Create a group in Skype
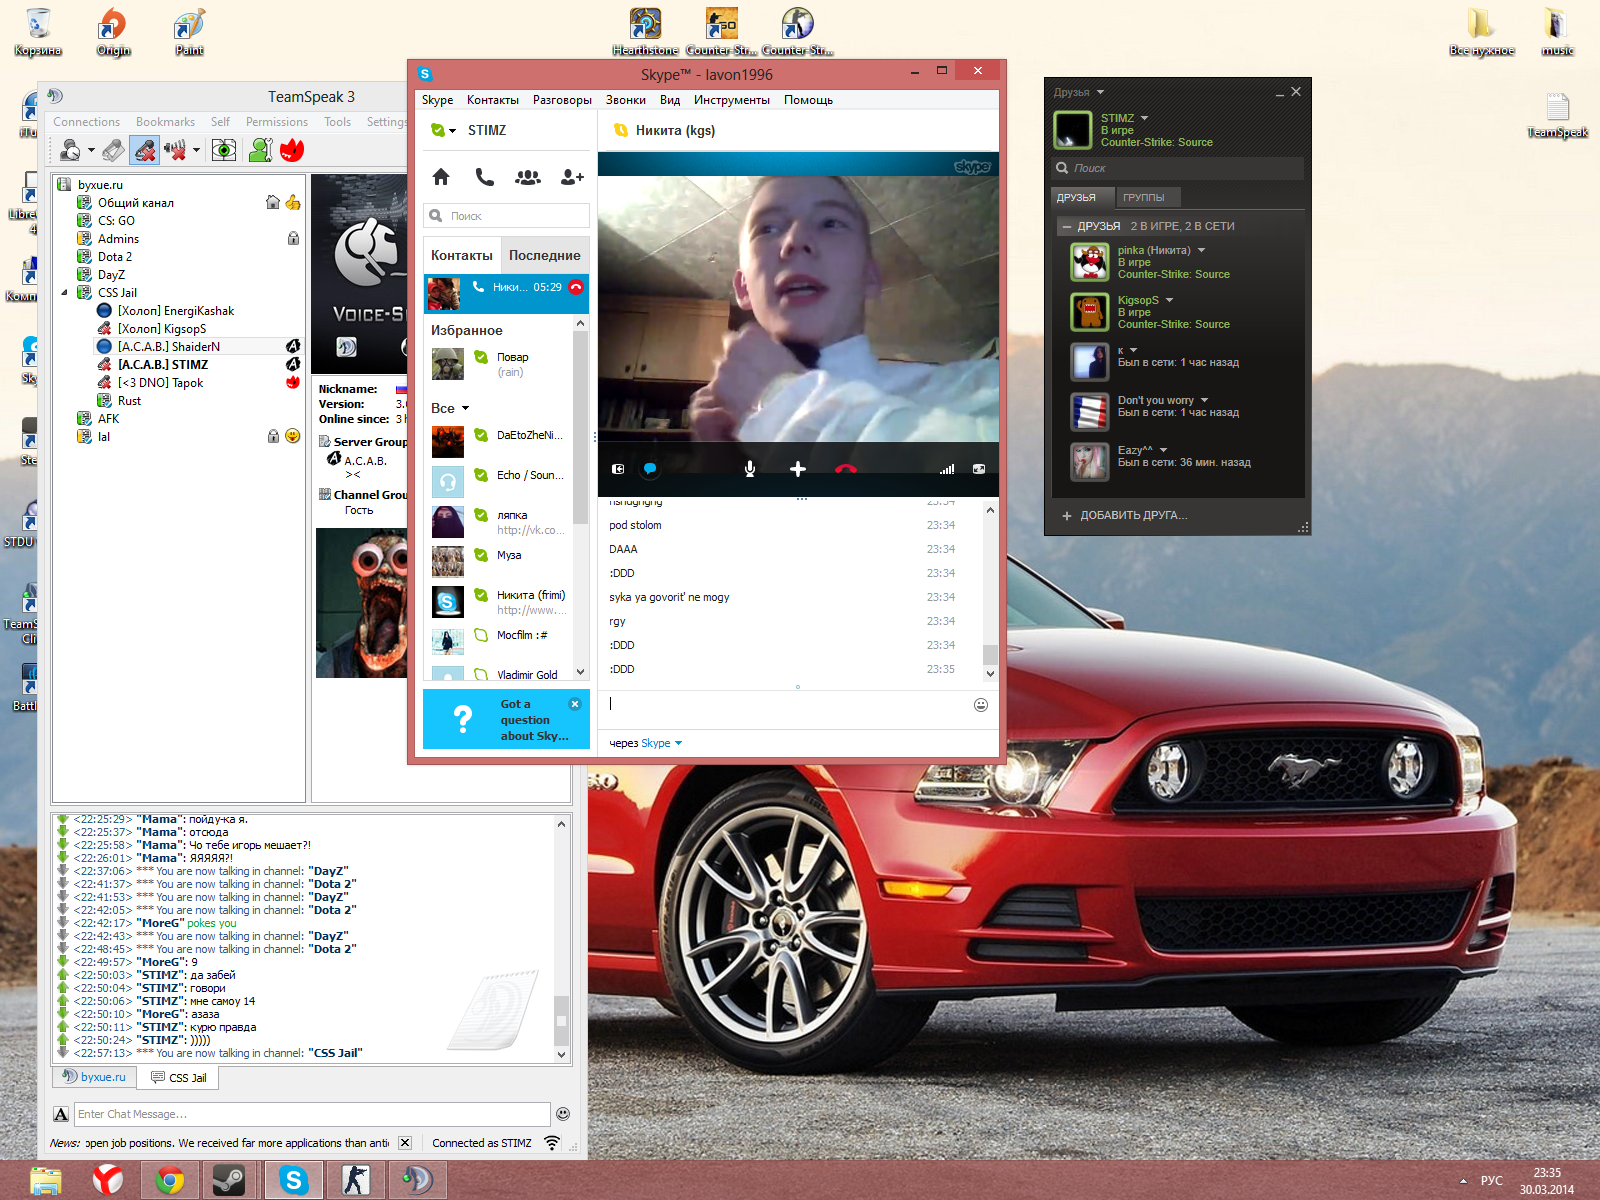1600x1200 pixels. (x=528, y=177)
